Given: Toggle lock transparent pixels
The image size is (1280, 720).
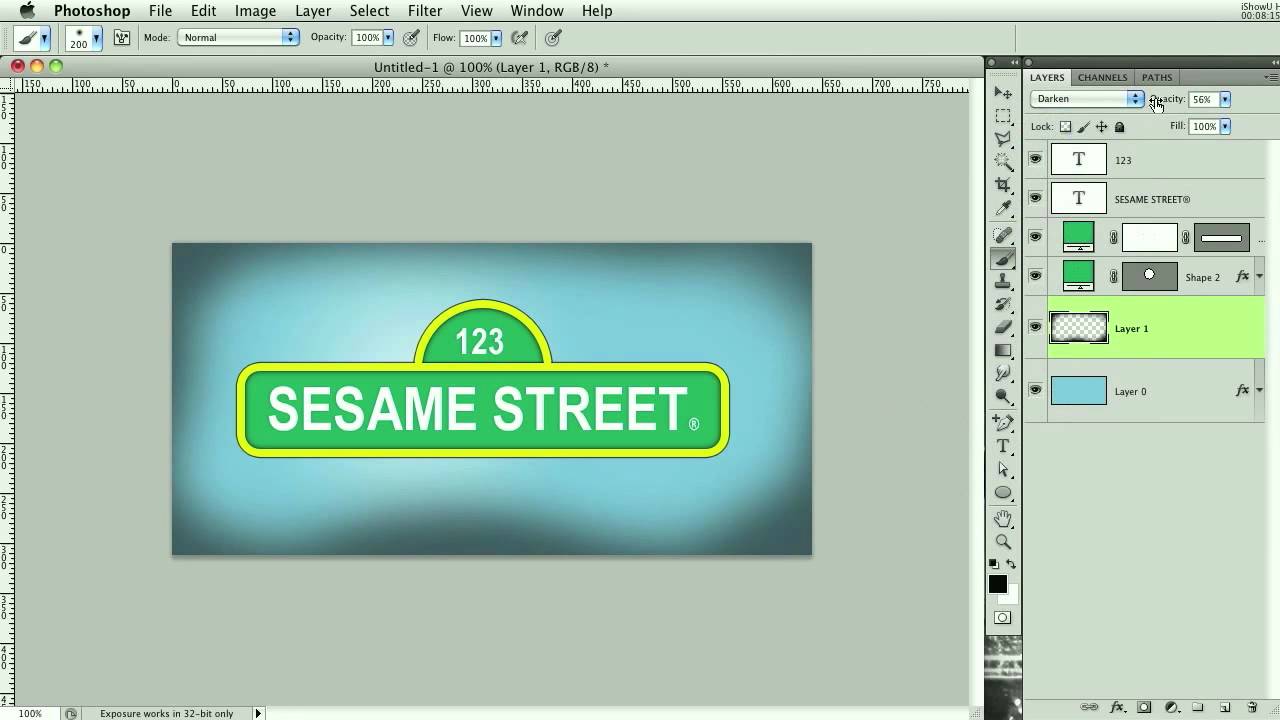Looking at the screenshot, I should click(1065, 127).
